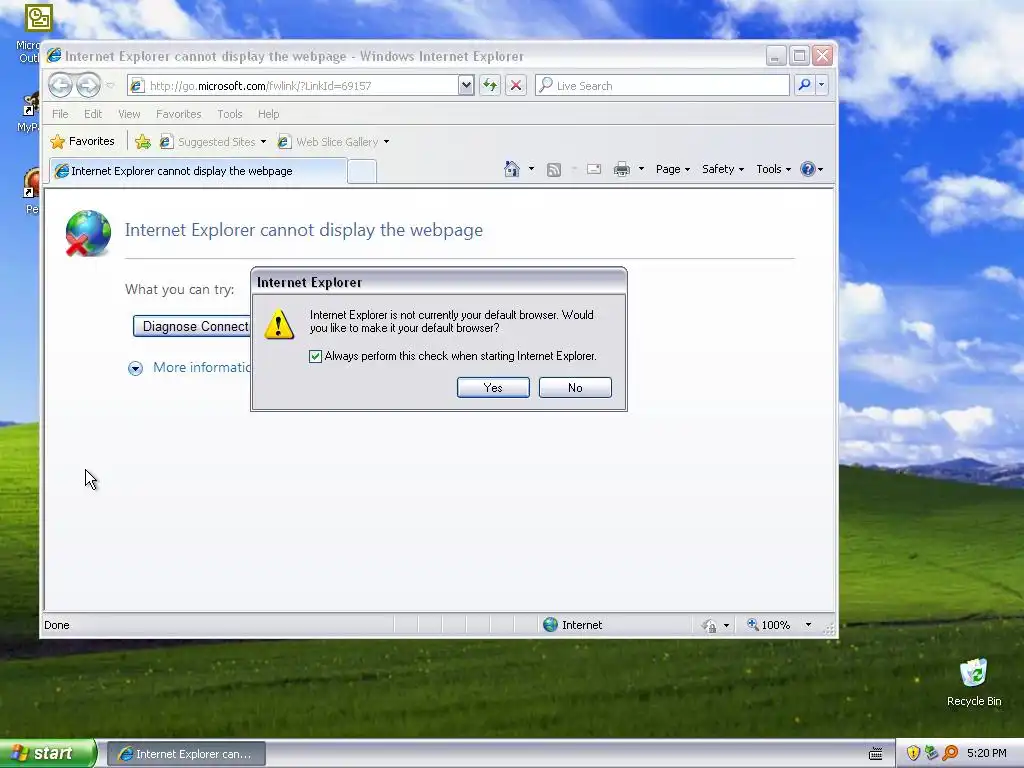Click the Back navigation arrow

point(60,85)
